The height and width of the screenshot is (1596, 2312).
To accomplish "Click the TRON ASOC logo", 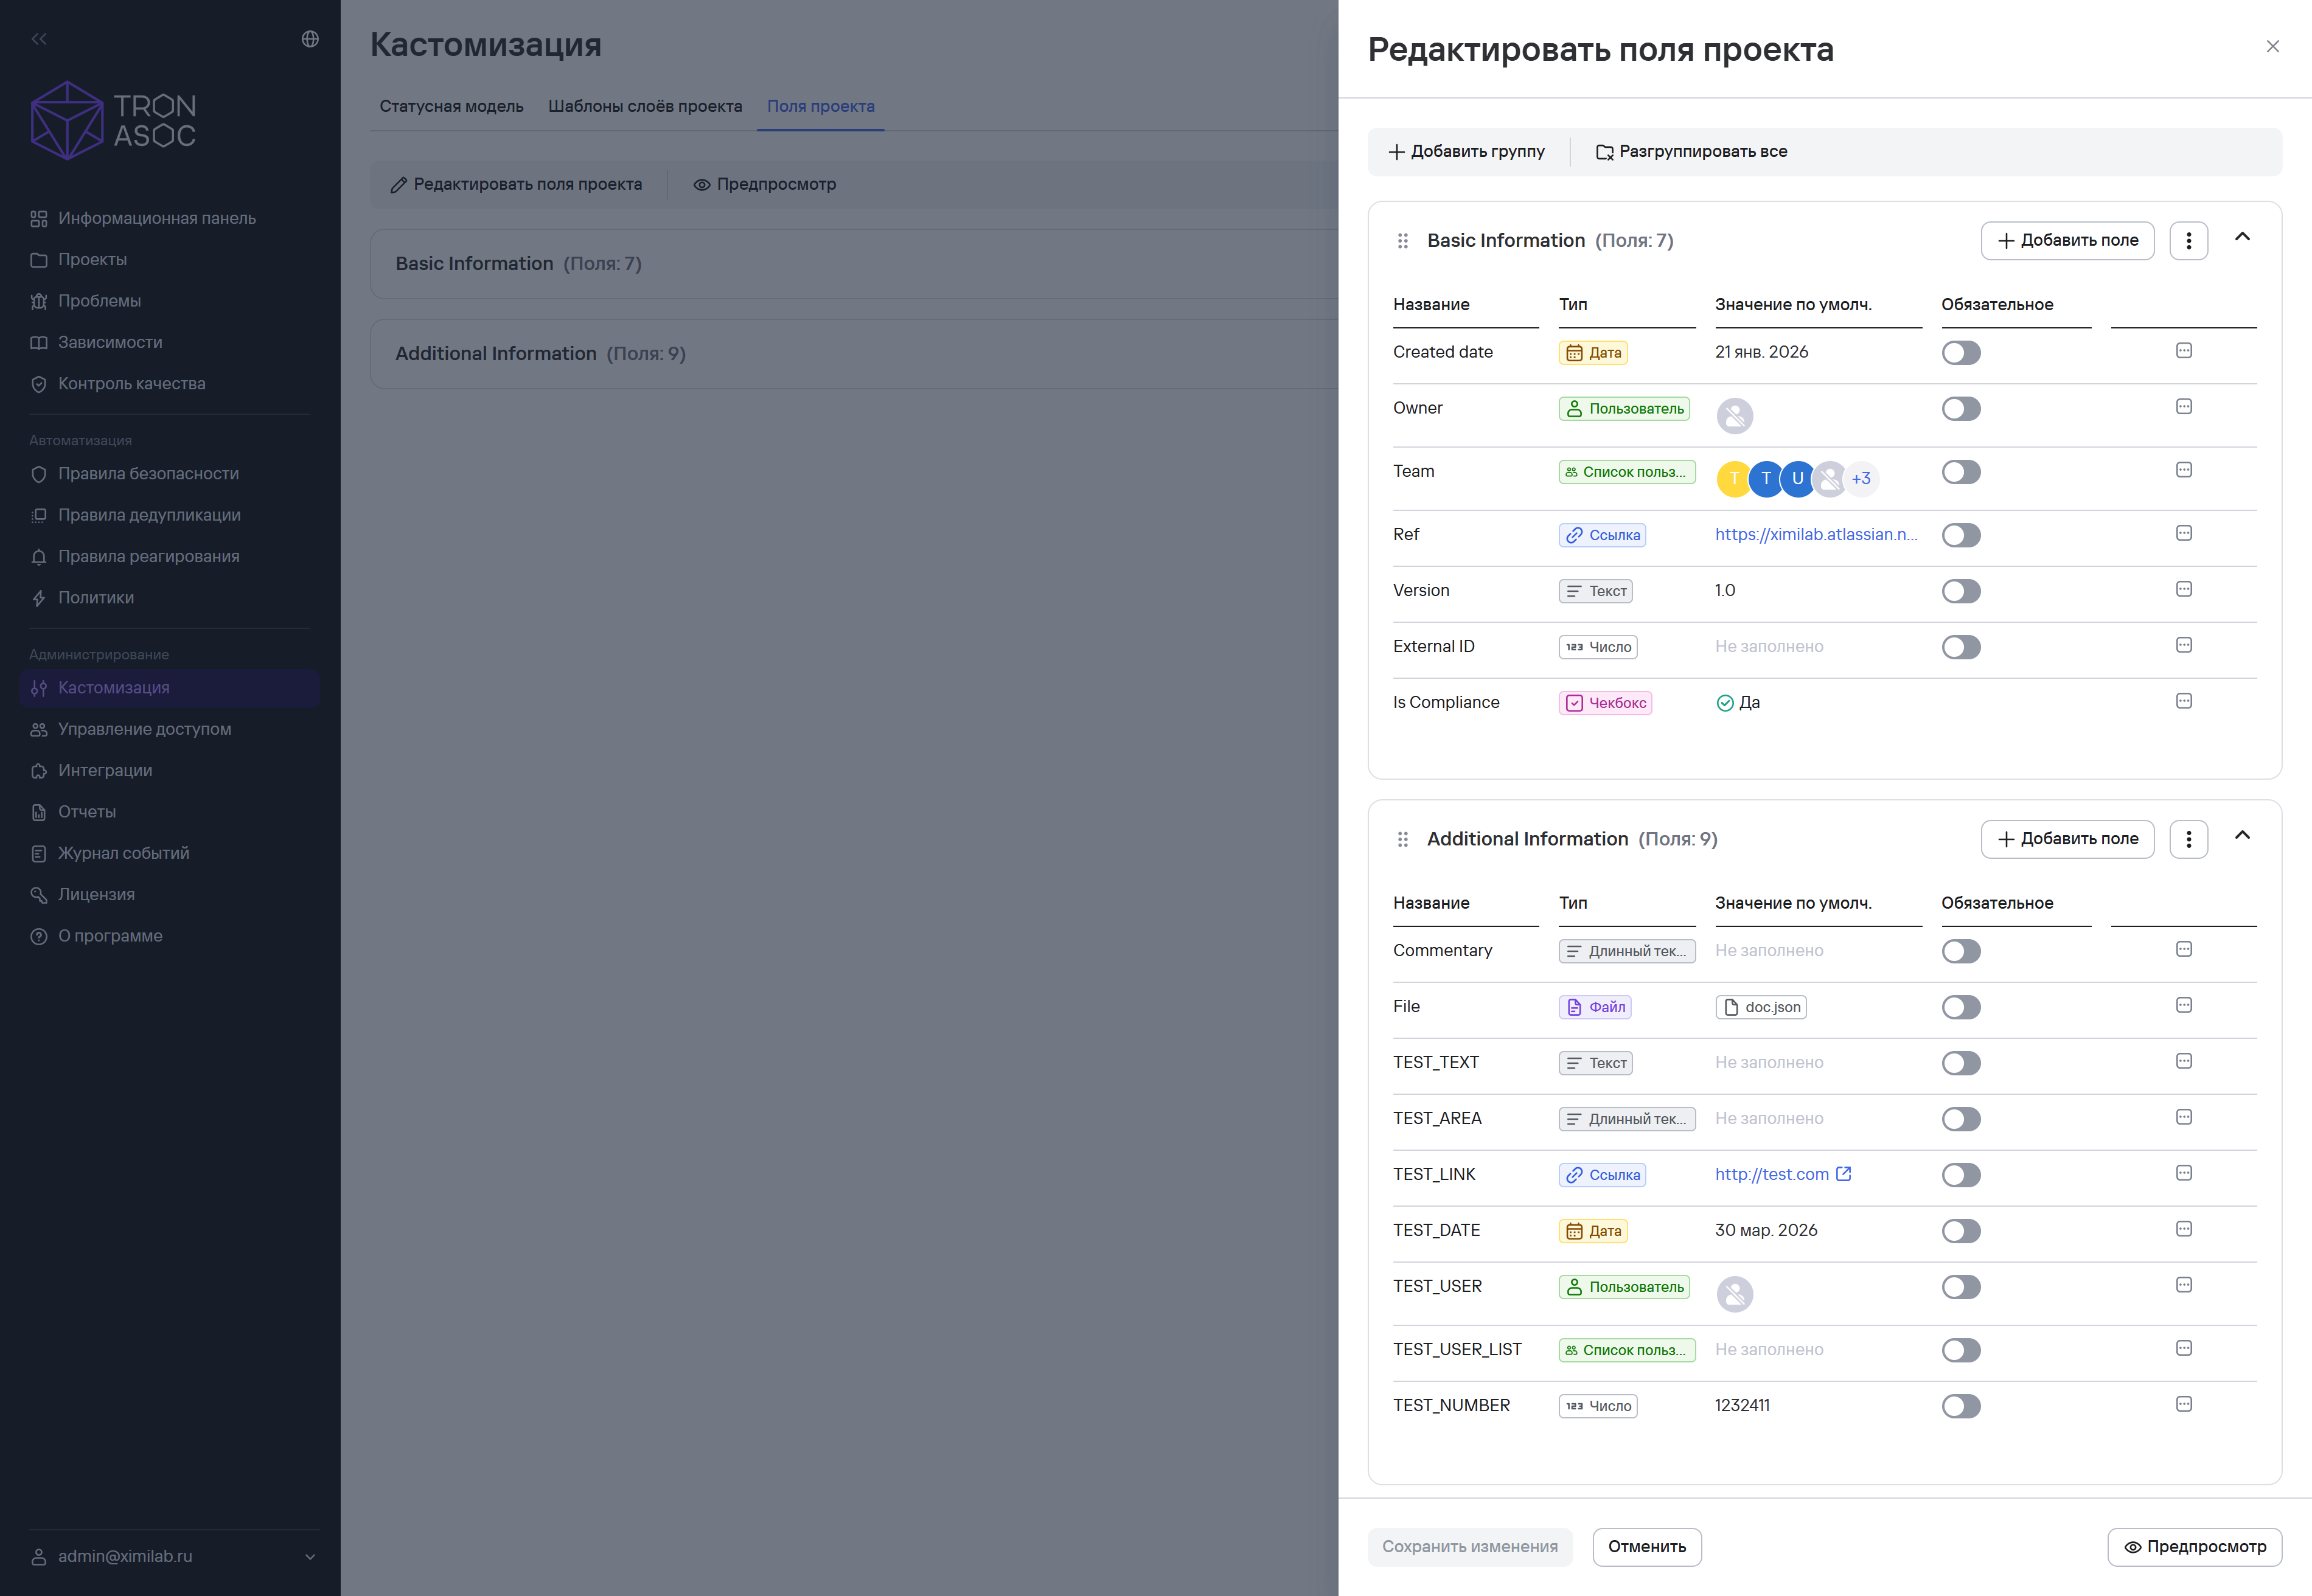I will [x=113, y=120].
